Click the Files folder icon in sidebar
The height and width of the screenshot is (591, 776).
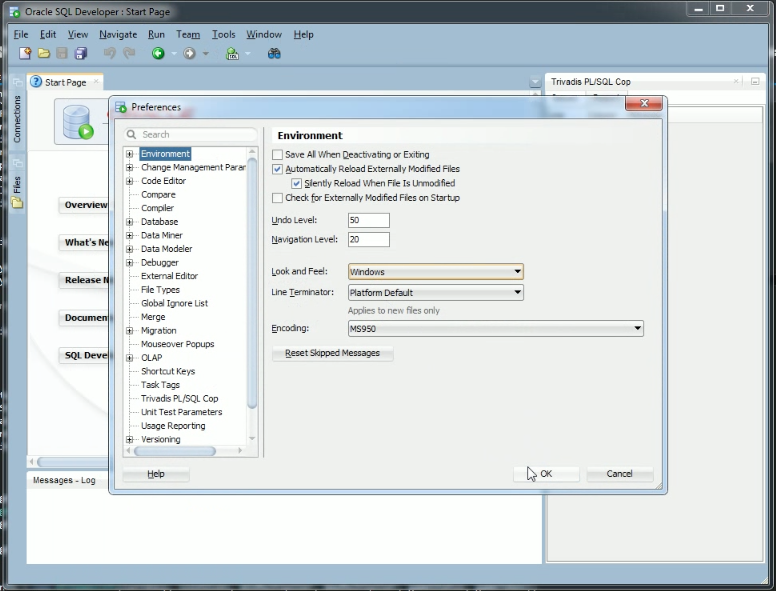pos(17,203)
